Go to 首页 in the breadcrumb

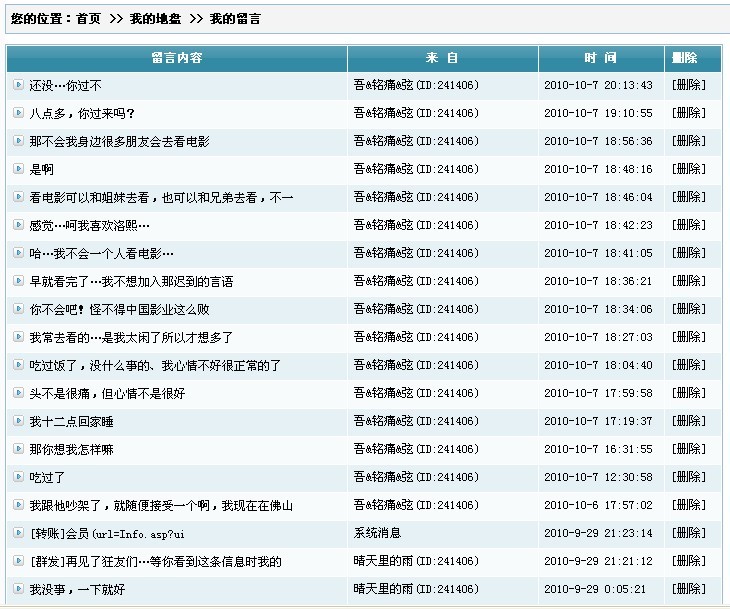(x=88, y=19)
